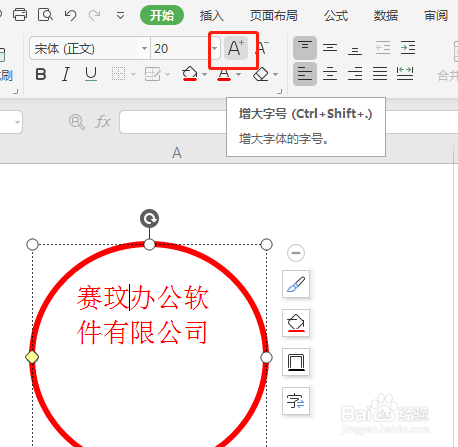This screenshot has height=447, width=458.
Task: Align text to top
Action: click(x=305, y=48)
